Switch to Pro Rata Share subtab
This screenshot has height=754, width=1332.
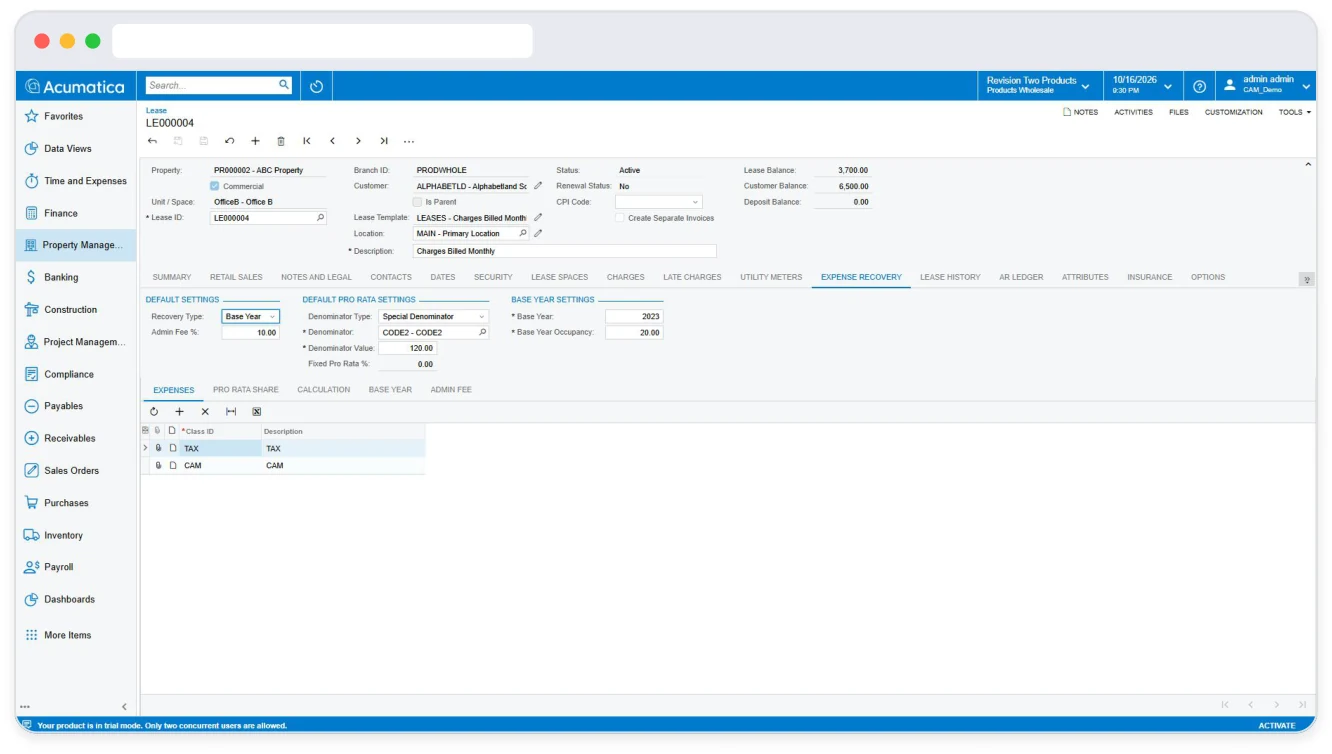pyautogui.click(x=246, y=389)
